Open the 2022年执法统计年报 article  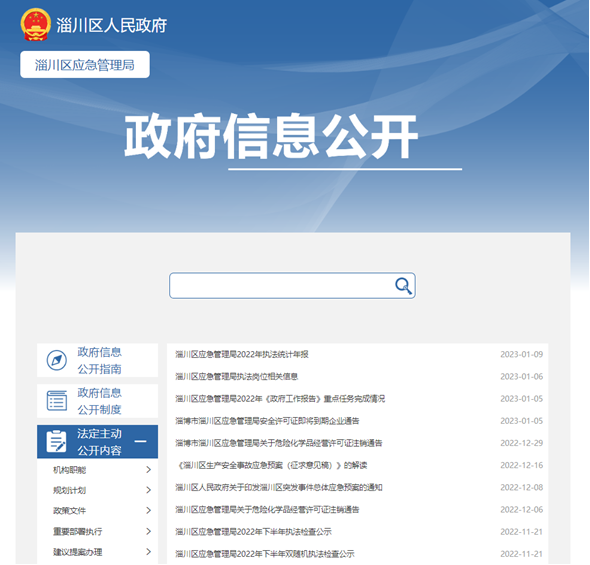point(242,354)
